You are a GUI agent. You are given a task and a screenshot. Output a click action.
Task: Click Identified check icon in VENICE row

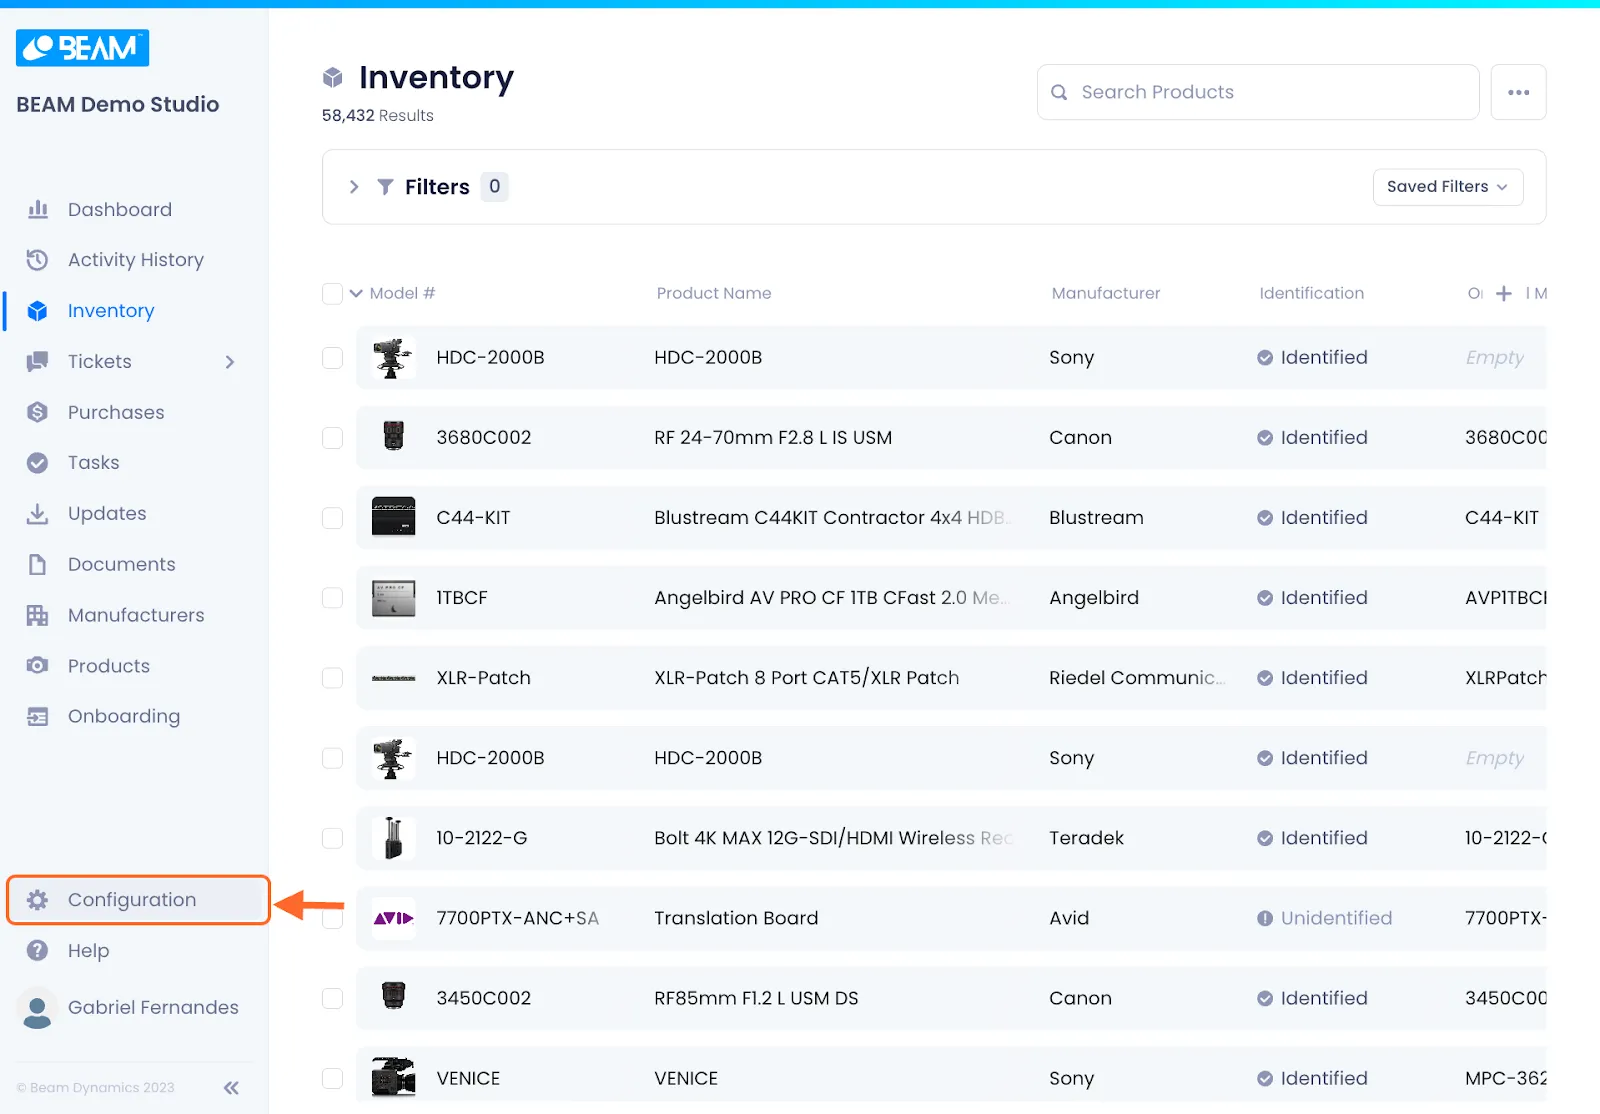pos(1265,1078)
